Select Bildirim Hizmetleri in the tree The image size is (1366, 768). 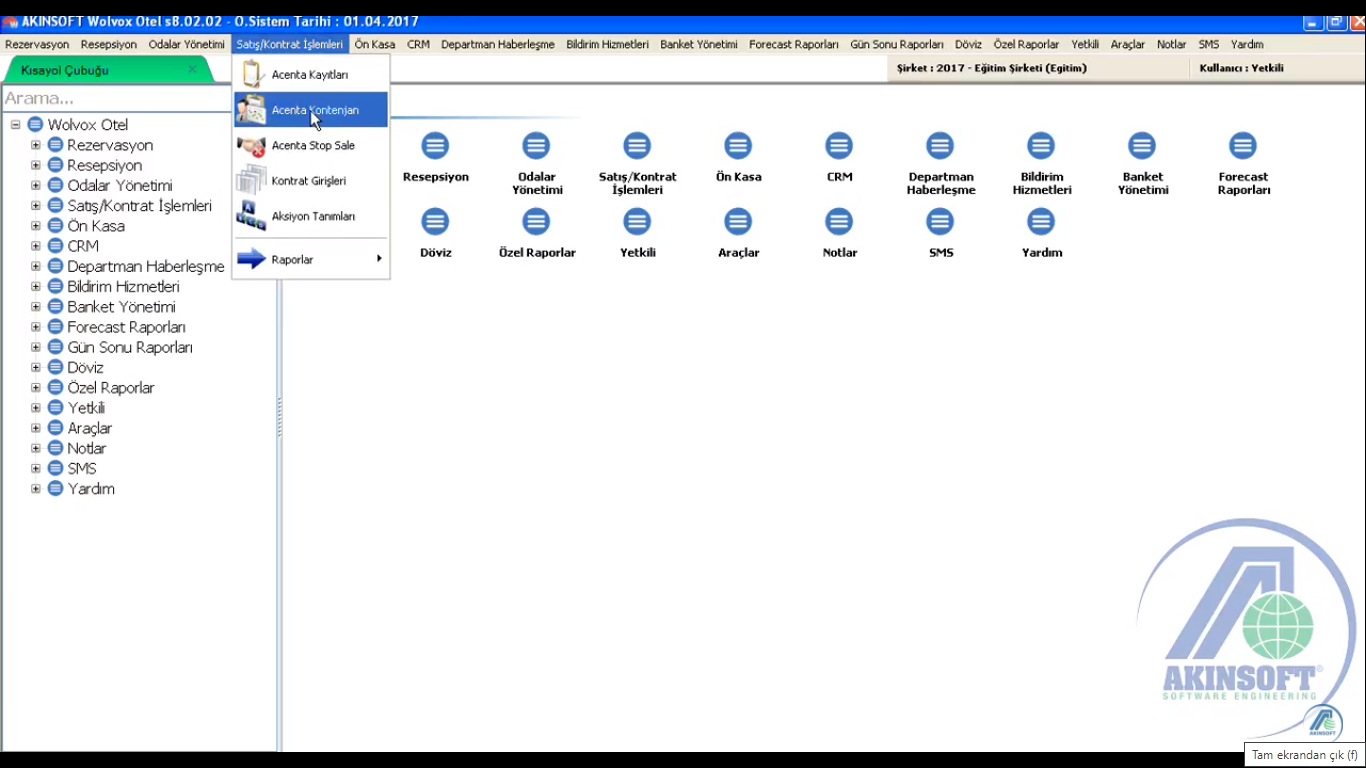[123, 287]
